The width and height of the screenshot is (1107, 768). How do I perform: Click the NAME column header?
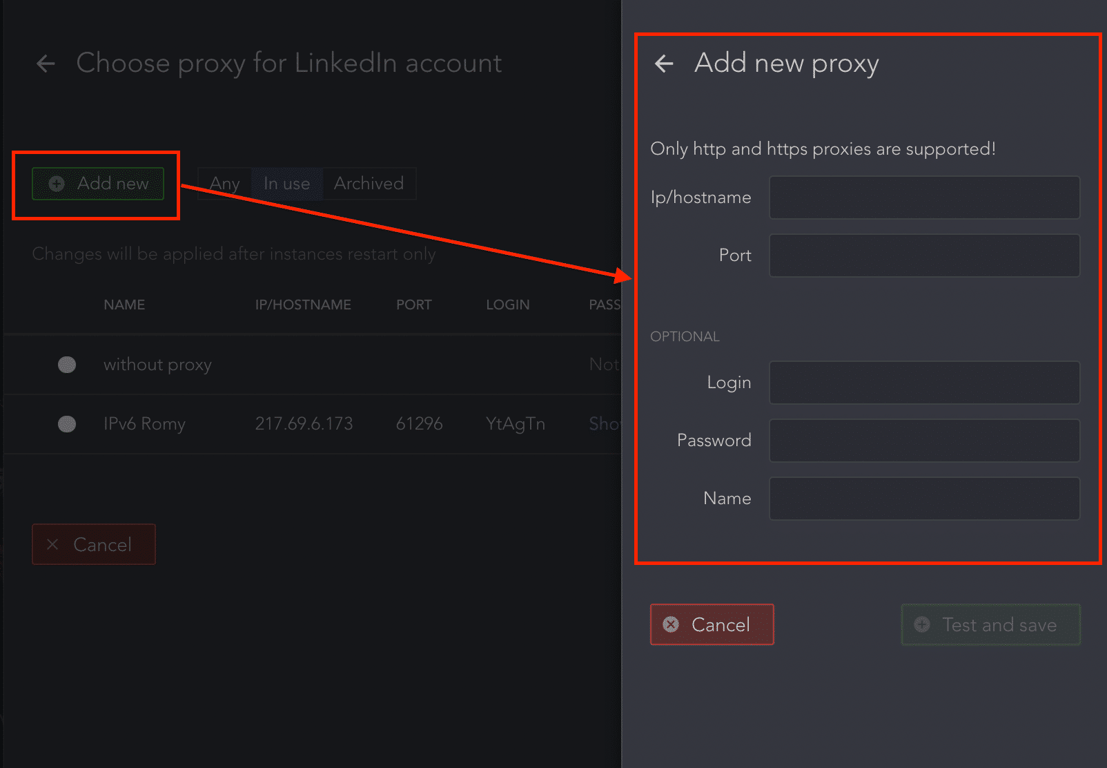click(x=124, y=305)
